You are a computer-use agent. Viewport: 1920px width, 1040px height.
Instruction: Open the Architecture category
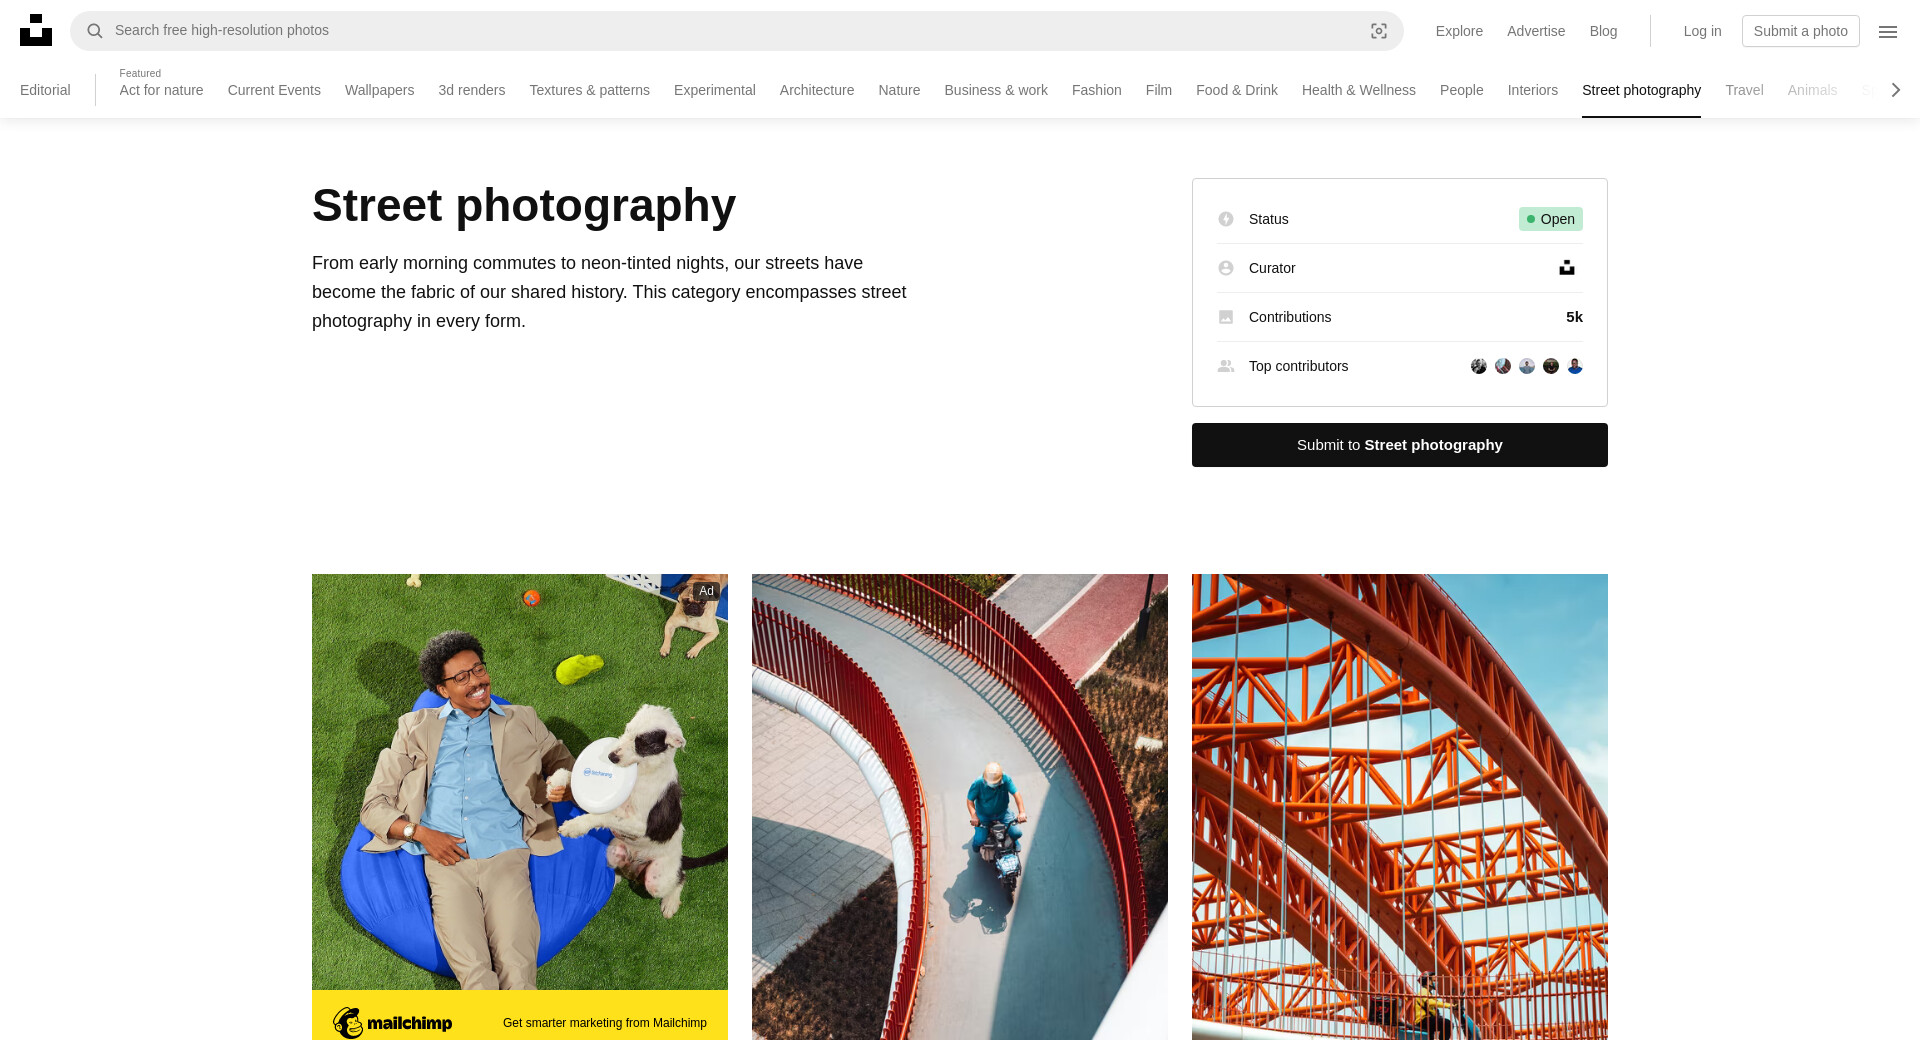coord(816,90)
